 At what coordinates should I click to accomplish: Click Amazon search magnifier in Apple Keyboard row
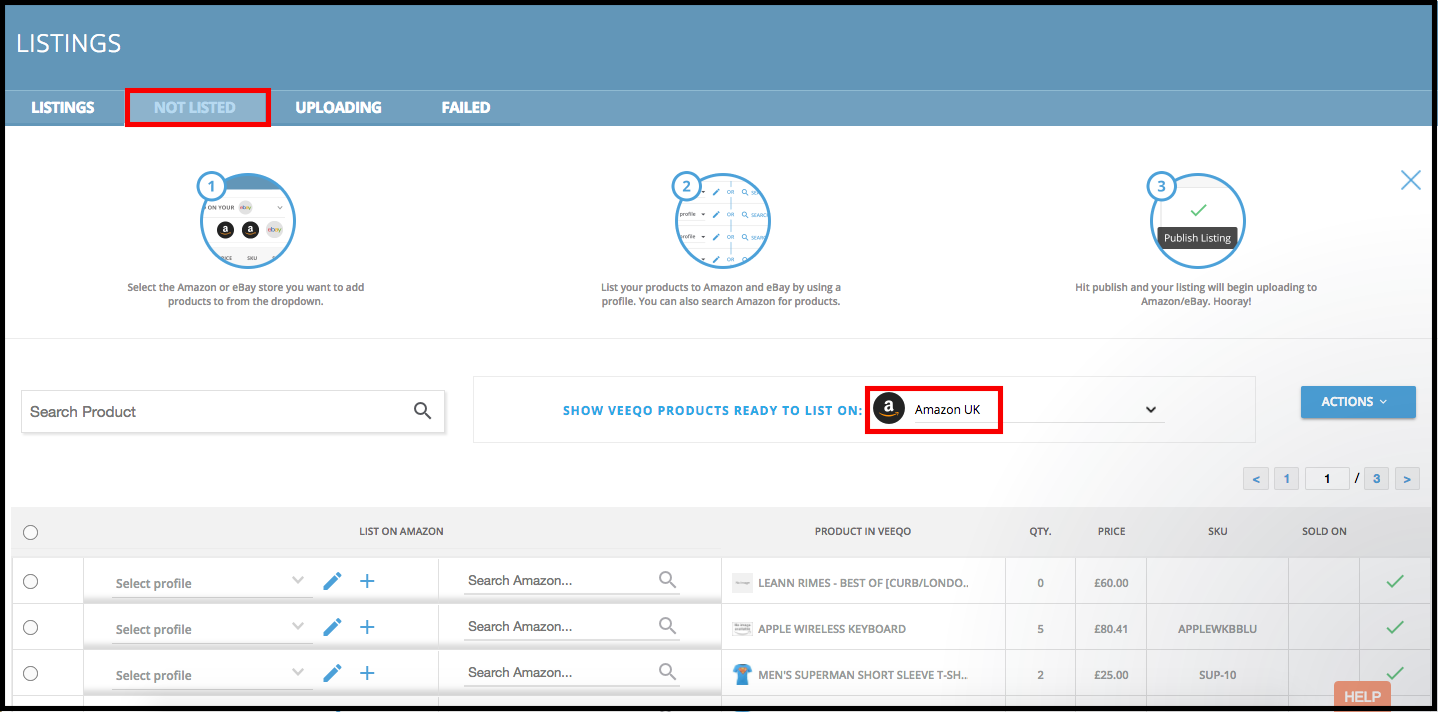(x=667, y=626)
